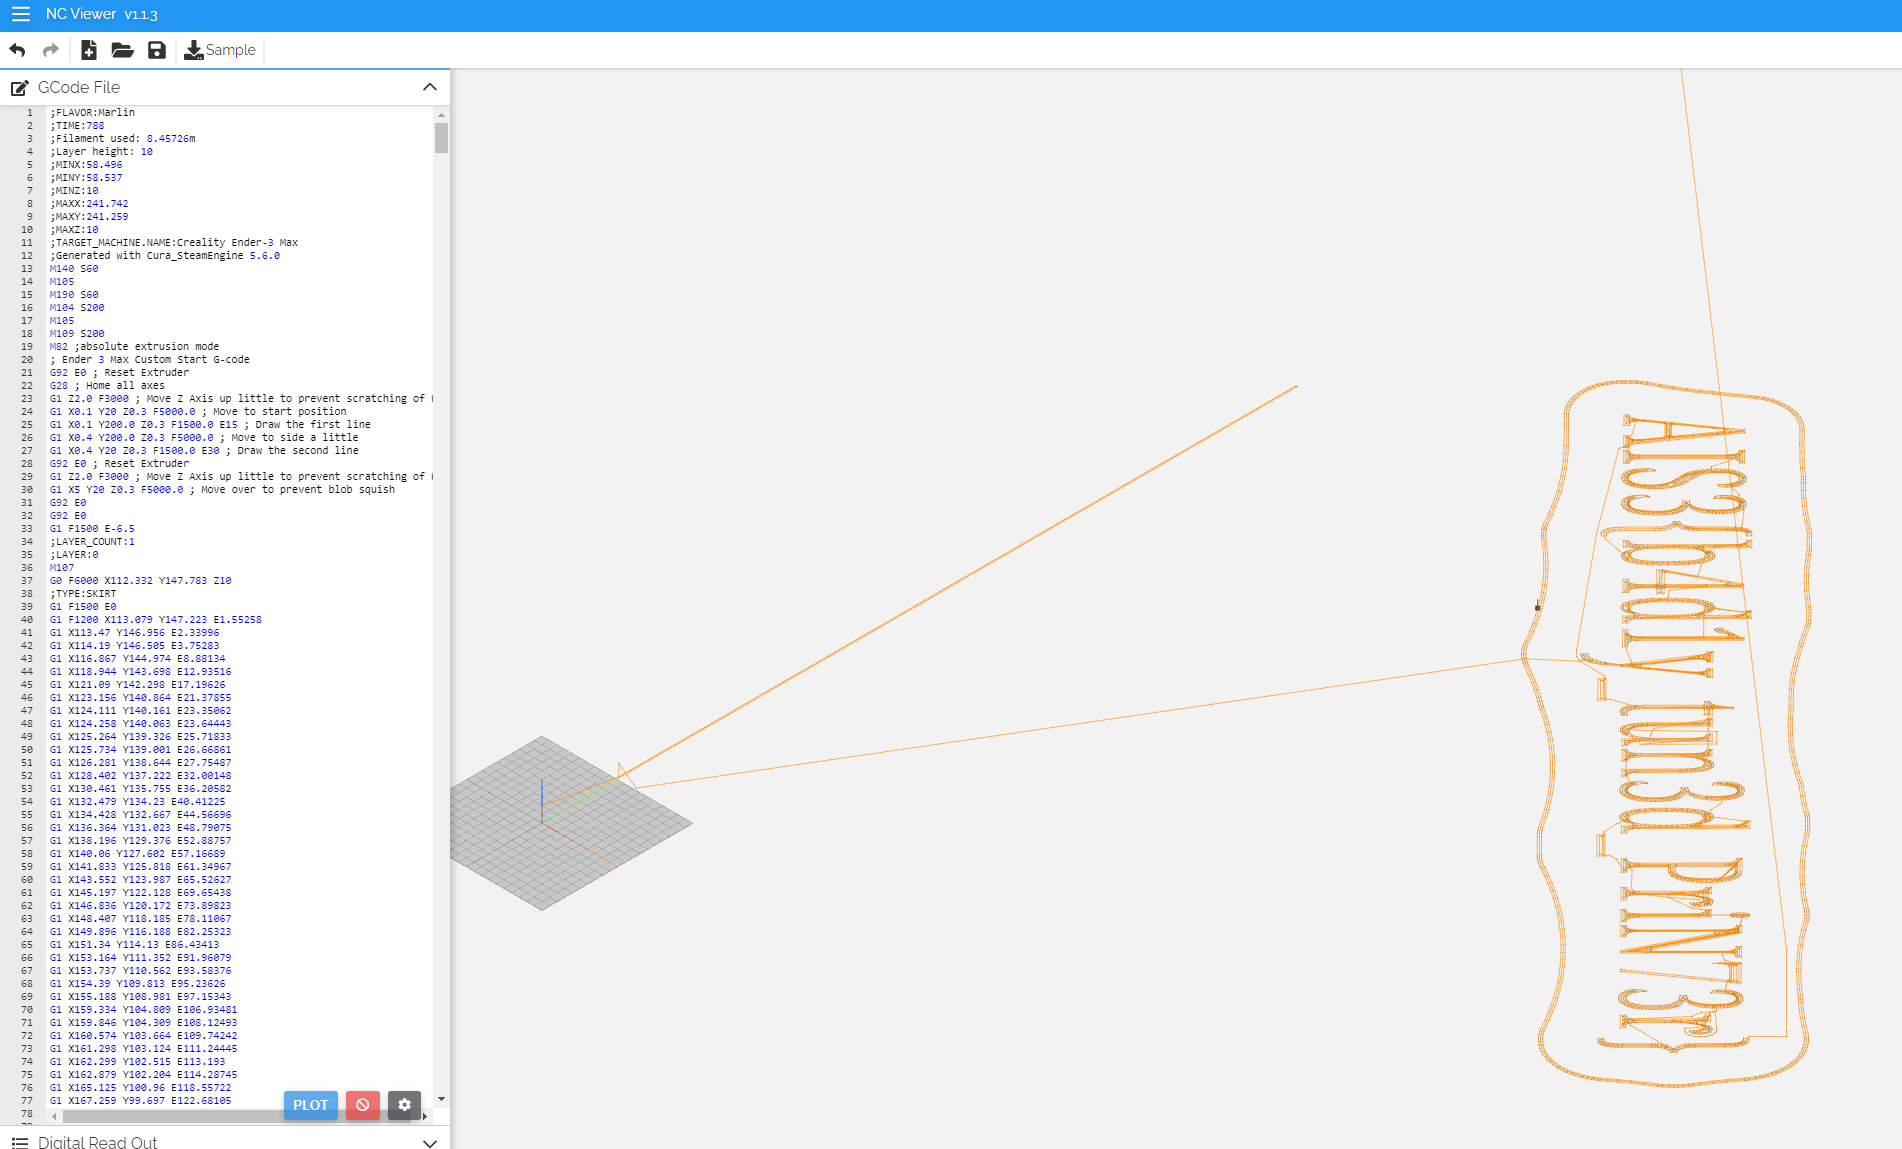Viewport: 1902px width, 1149px height.
Task: Collapse the GCode File panel
Action: coord(430,87)
